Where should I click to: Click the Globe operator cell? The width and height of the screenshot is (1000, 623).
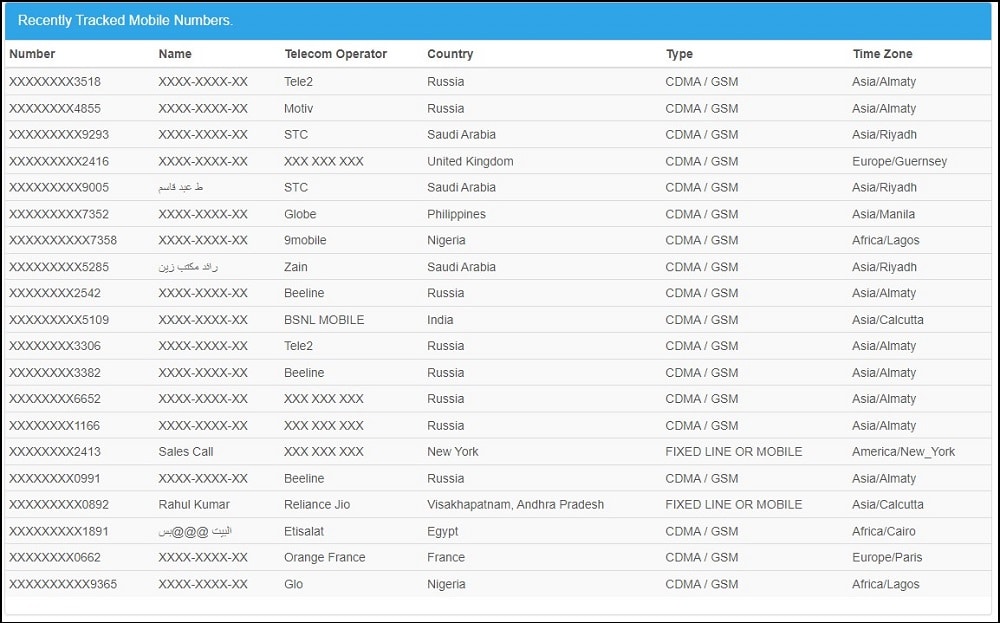coord(300,214)
